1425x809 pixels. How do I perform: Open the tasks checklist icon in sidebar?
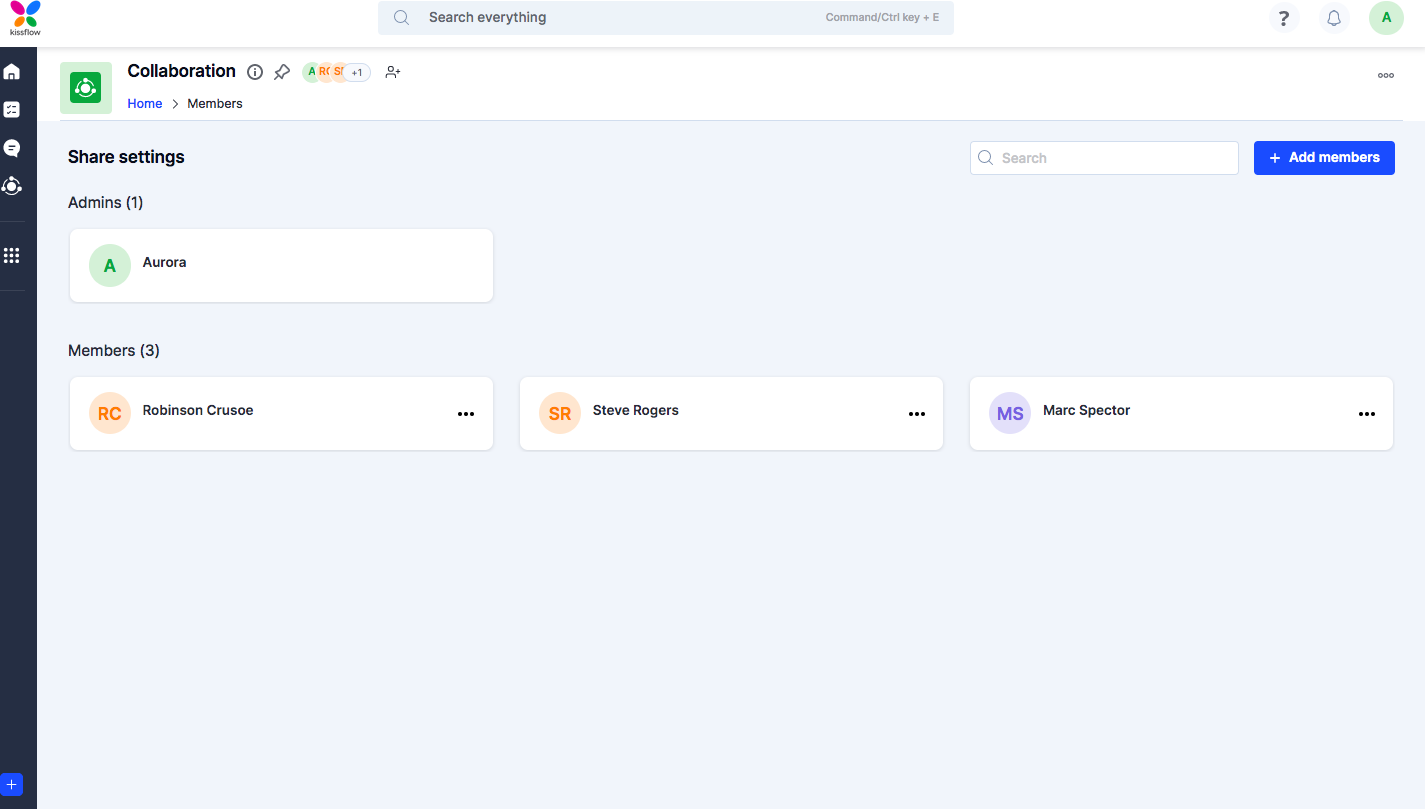pos(12,110)
